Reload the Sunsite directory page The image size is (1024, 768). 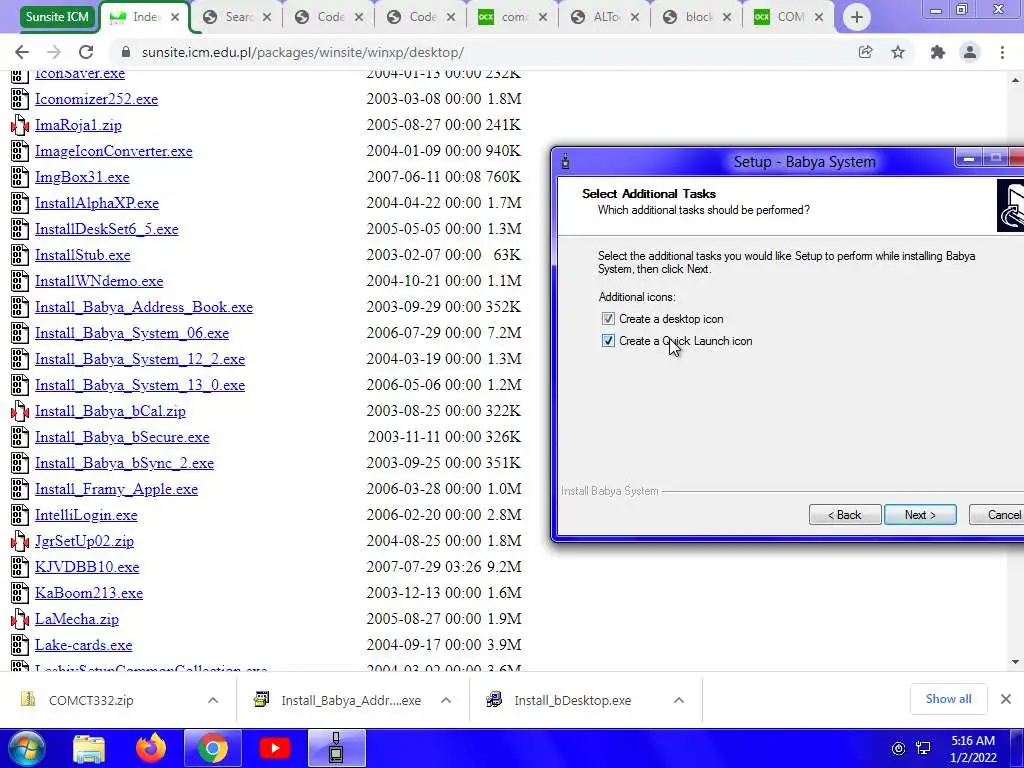86,52
